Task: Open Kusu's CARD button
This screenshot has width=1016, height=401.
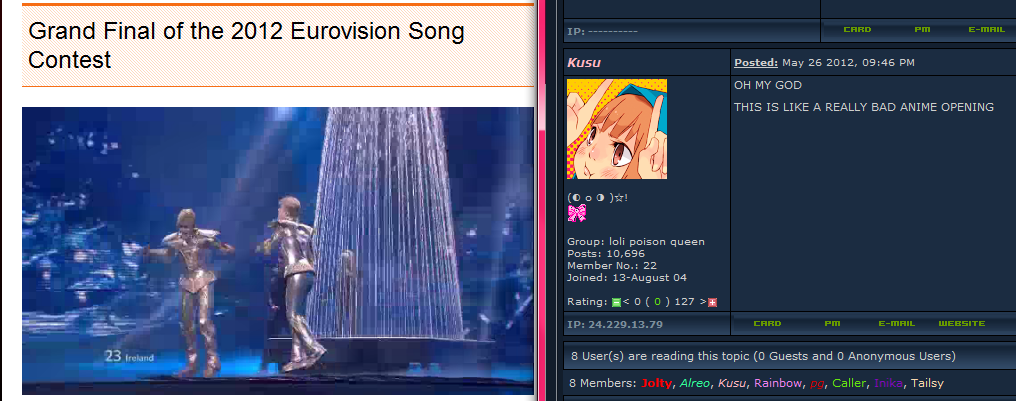Action: point(767,323)
